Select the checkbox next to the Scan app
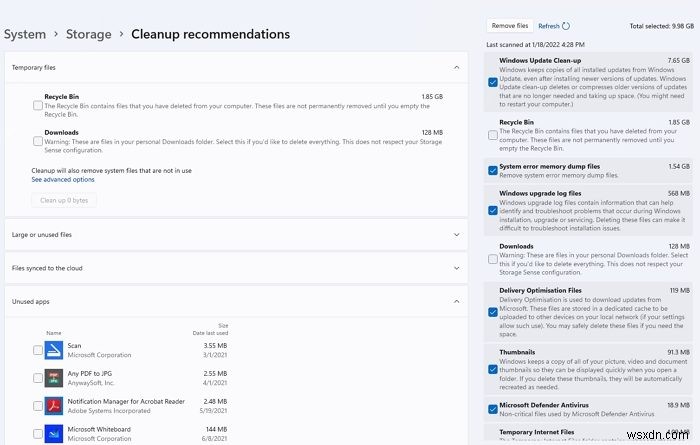Screen dimensions: 700x445 click(x=38, y=350)
